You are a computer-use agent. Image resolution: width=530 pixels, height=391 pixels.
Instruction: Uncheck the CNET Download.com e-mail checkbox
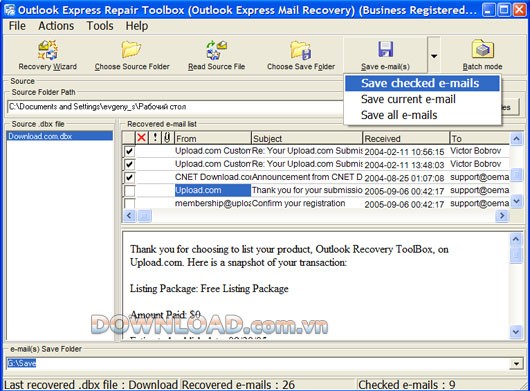point(129,177)
